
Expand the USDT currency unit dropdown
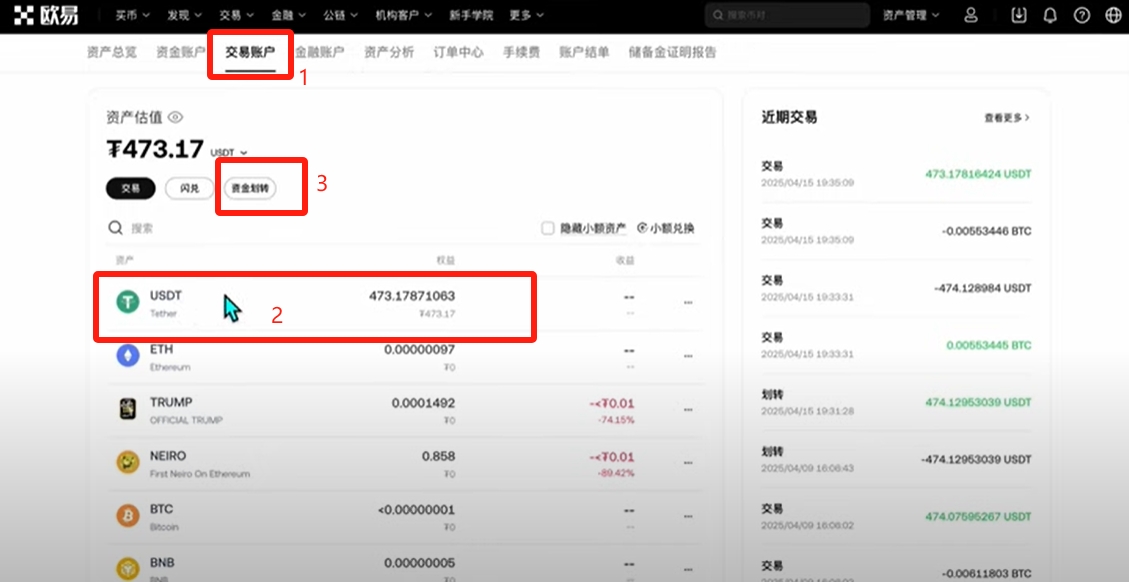click(x=229, y=153)
